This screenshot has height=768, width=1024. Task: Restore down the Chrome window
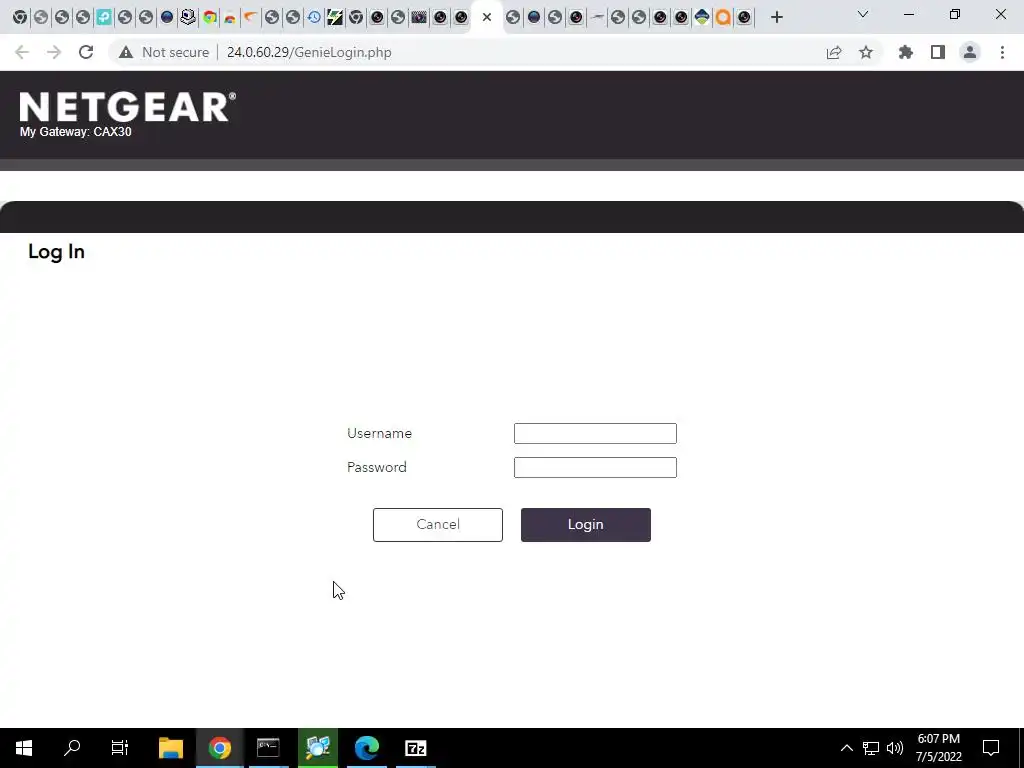click(x=955, y=14)
